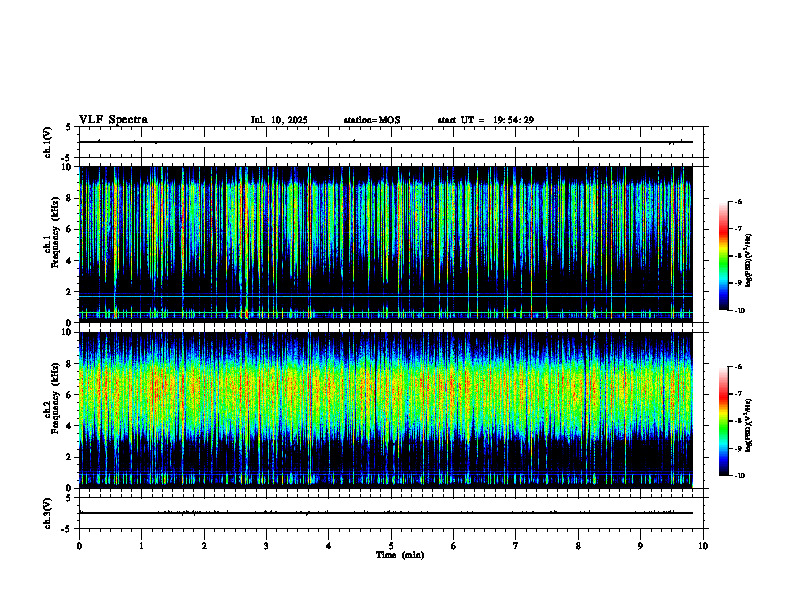Click the "10" tick on the time axis
Viewport: 792px width, 612px height.
tap(703, 546)
